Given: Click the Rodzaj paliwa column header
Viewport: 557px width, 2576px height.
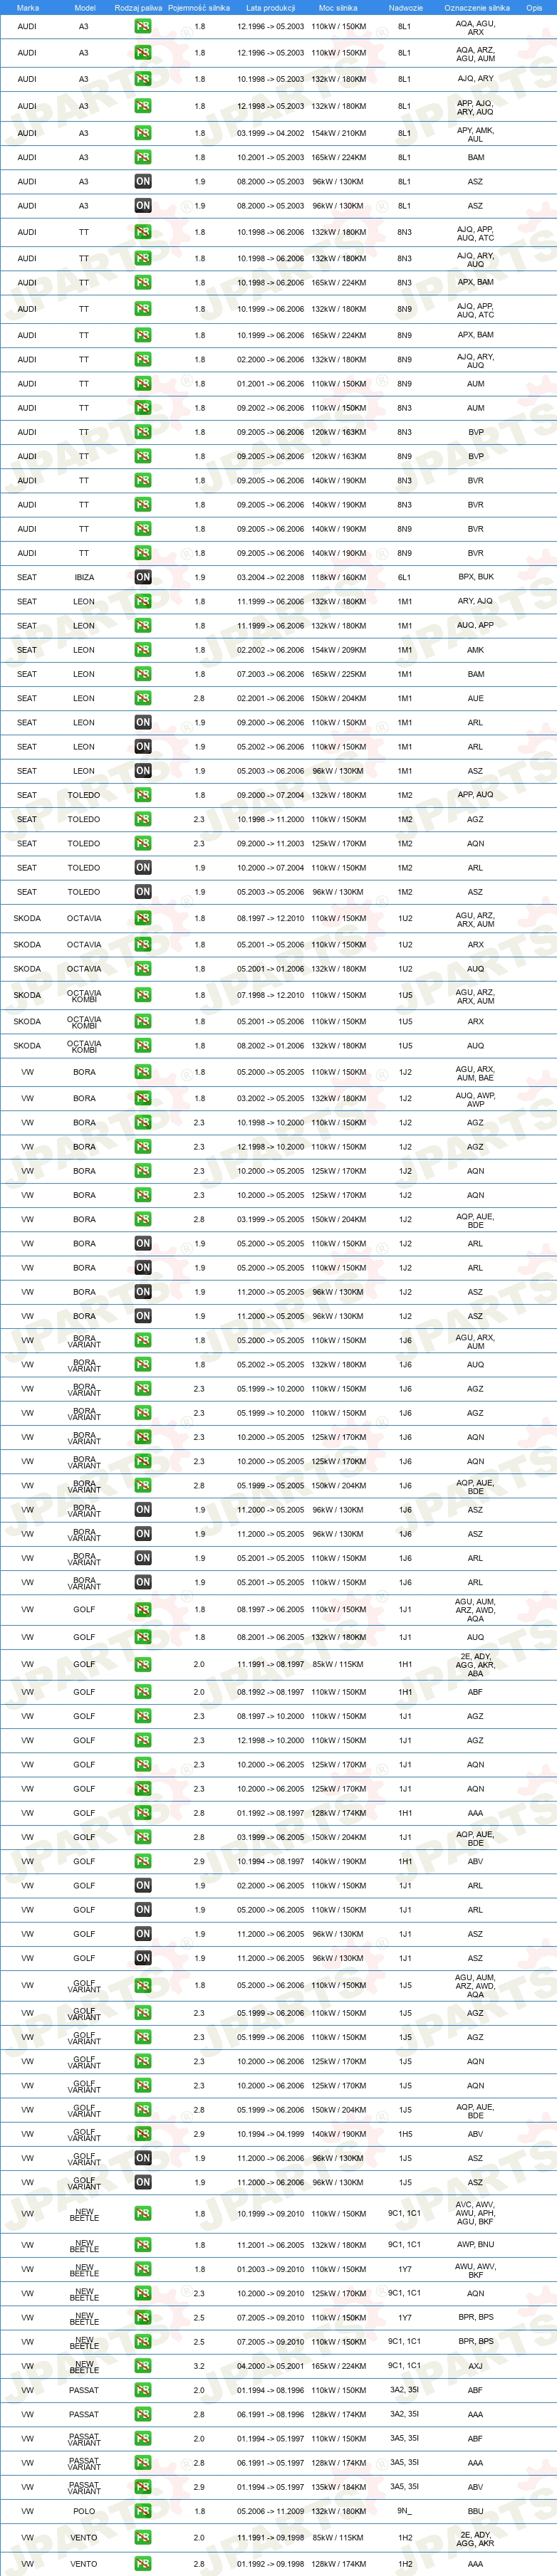Looking at the screenshot, I should coord(138,8).
